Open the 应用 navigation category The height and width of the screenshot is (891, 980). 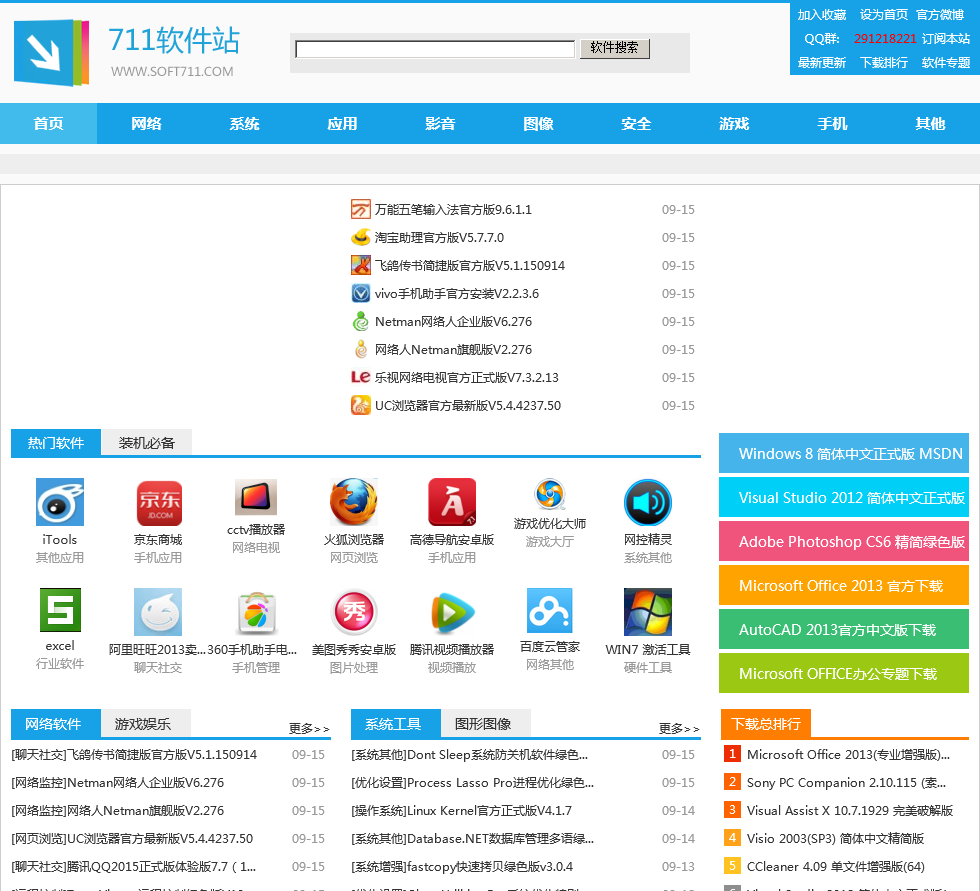(x=342, y=124)
